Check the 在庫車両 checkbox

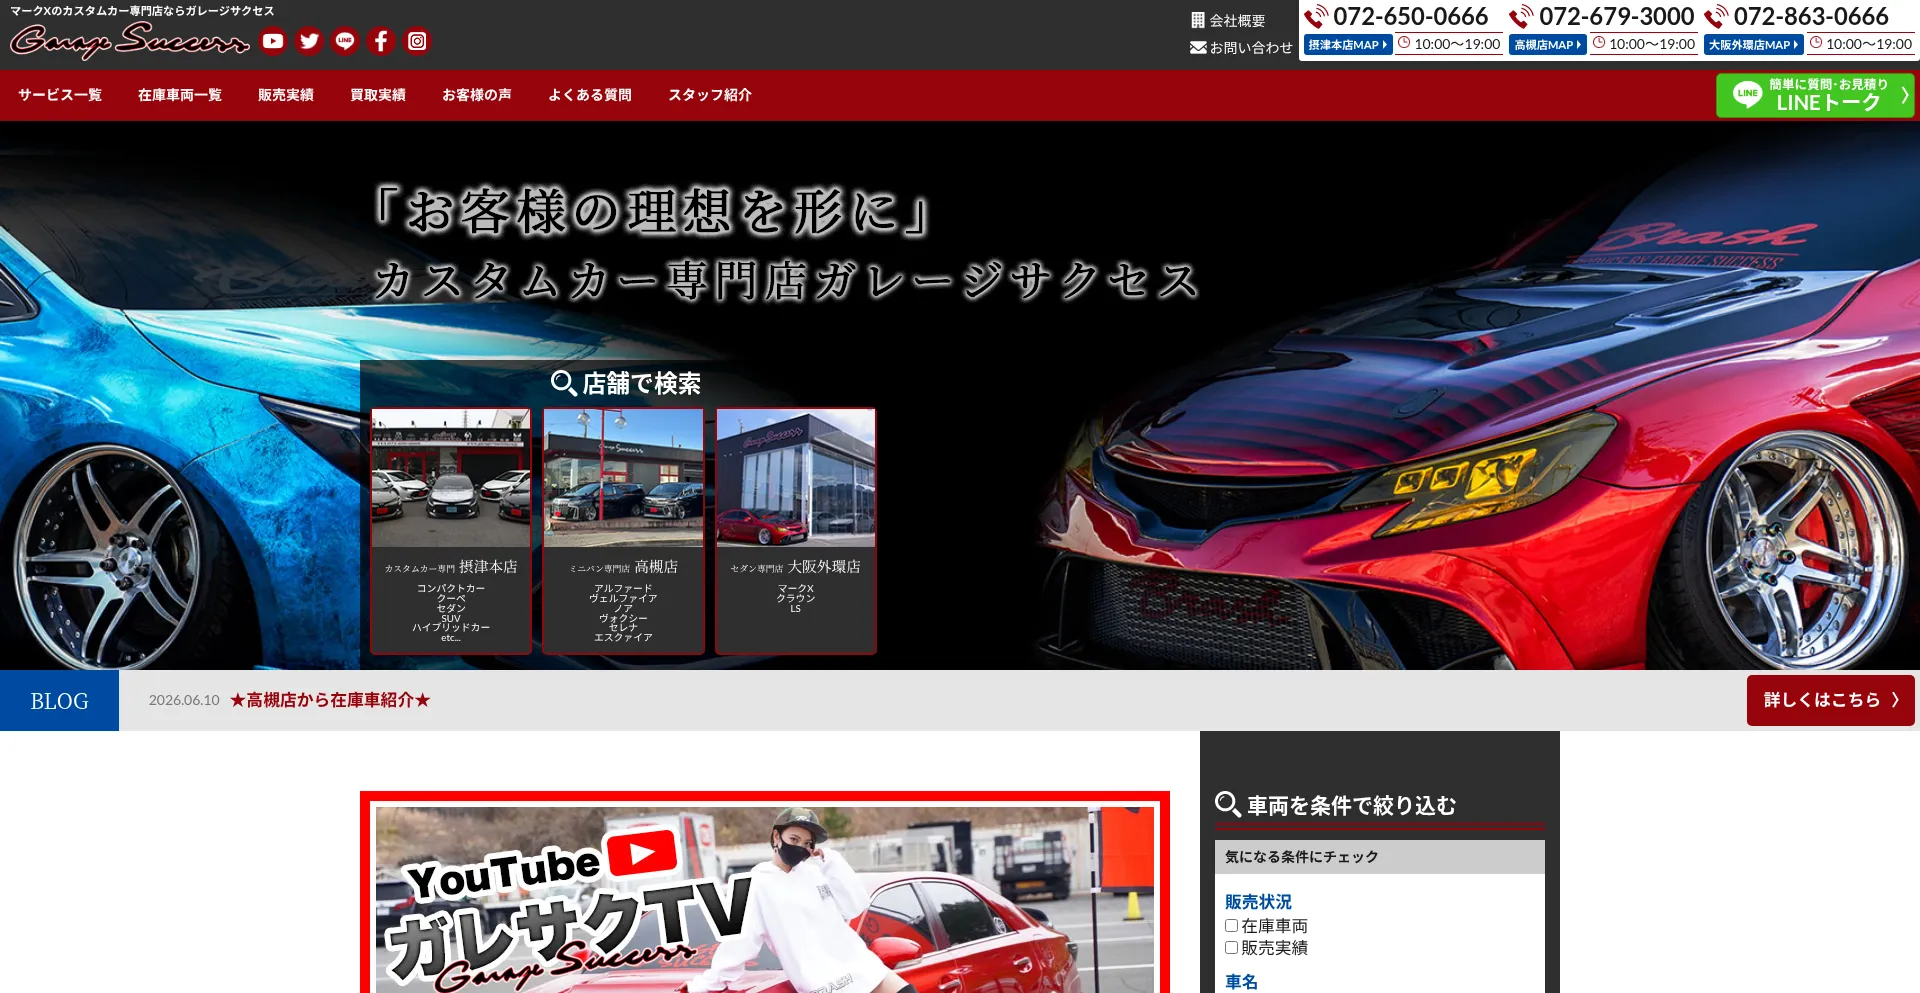pos(1231,926)
